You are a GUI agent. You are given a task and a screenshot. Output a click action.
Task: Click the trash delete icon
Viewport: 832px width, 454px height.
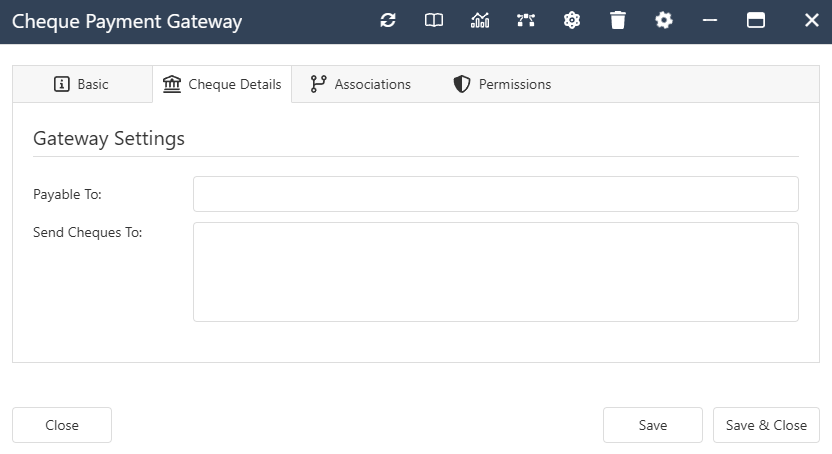click(618, 21)
